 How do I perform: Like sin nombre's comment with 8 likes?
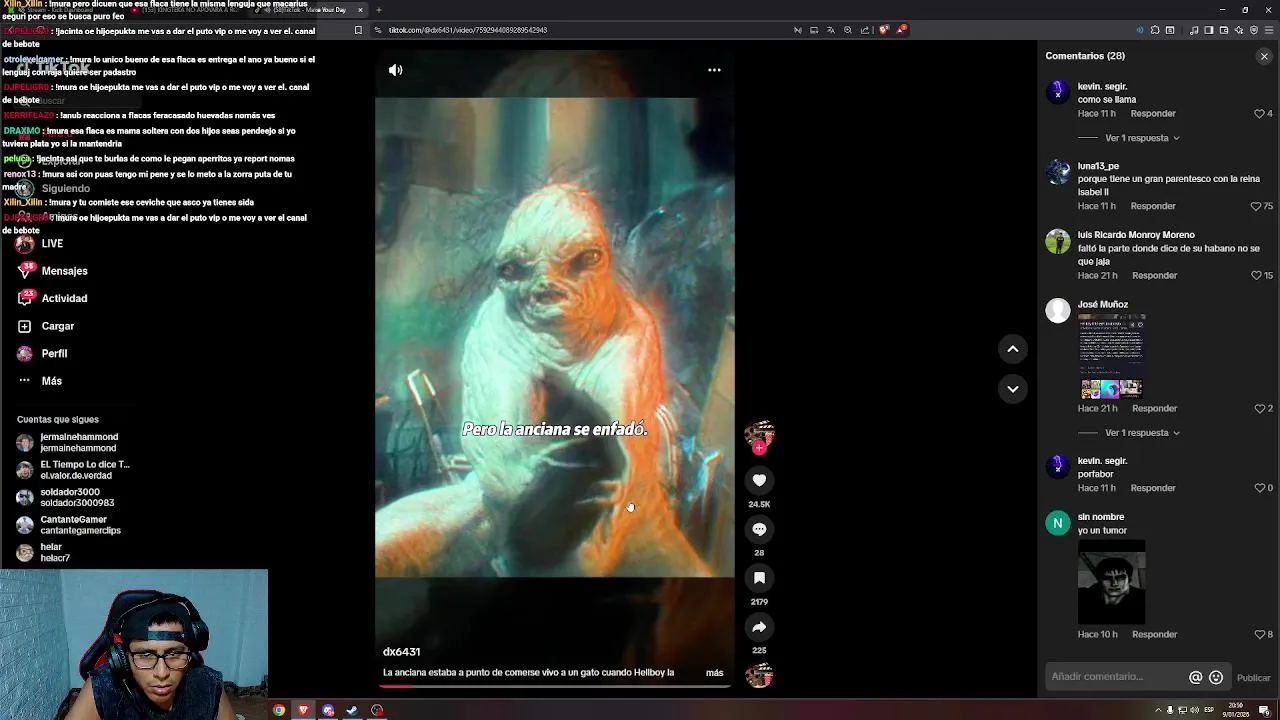(1260, 634)
